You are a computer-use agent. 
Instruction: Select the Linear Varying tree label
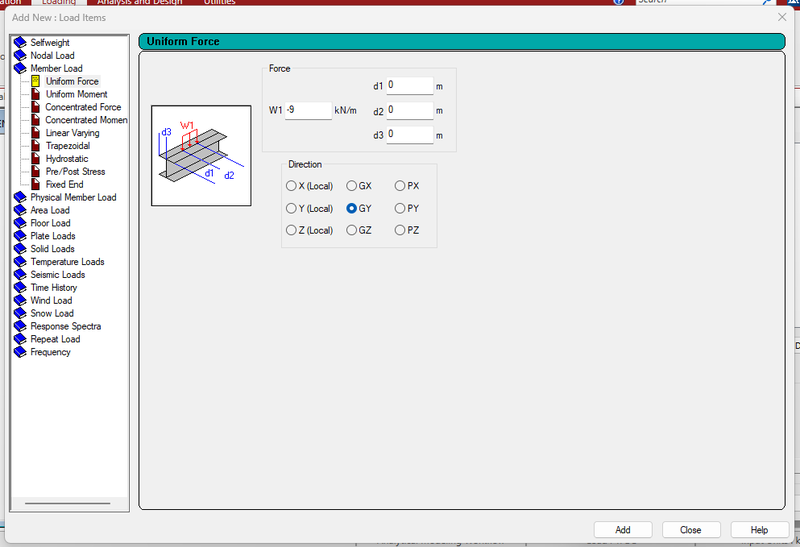[72, 133]
